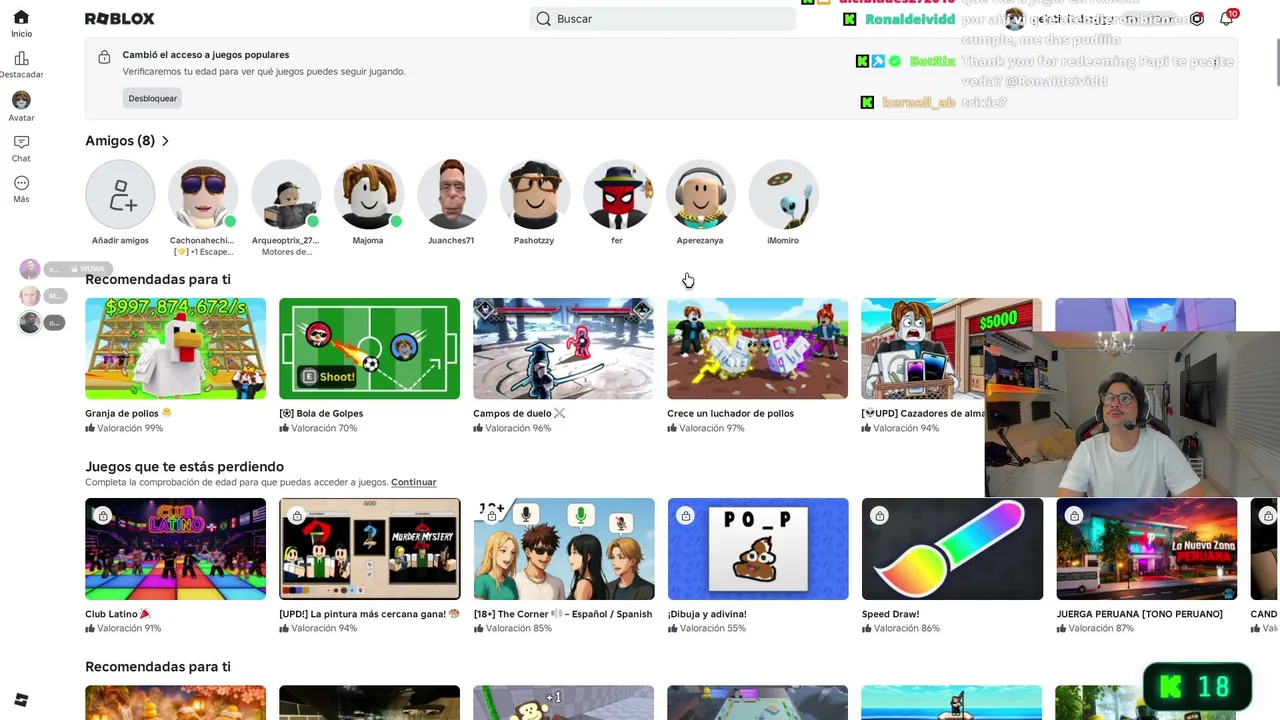1280x720 pixels.
Task: Click the 'Bola de Golpes' title text
Action: [321, 414]
